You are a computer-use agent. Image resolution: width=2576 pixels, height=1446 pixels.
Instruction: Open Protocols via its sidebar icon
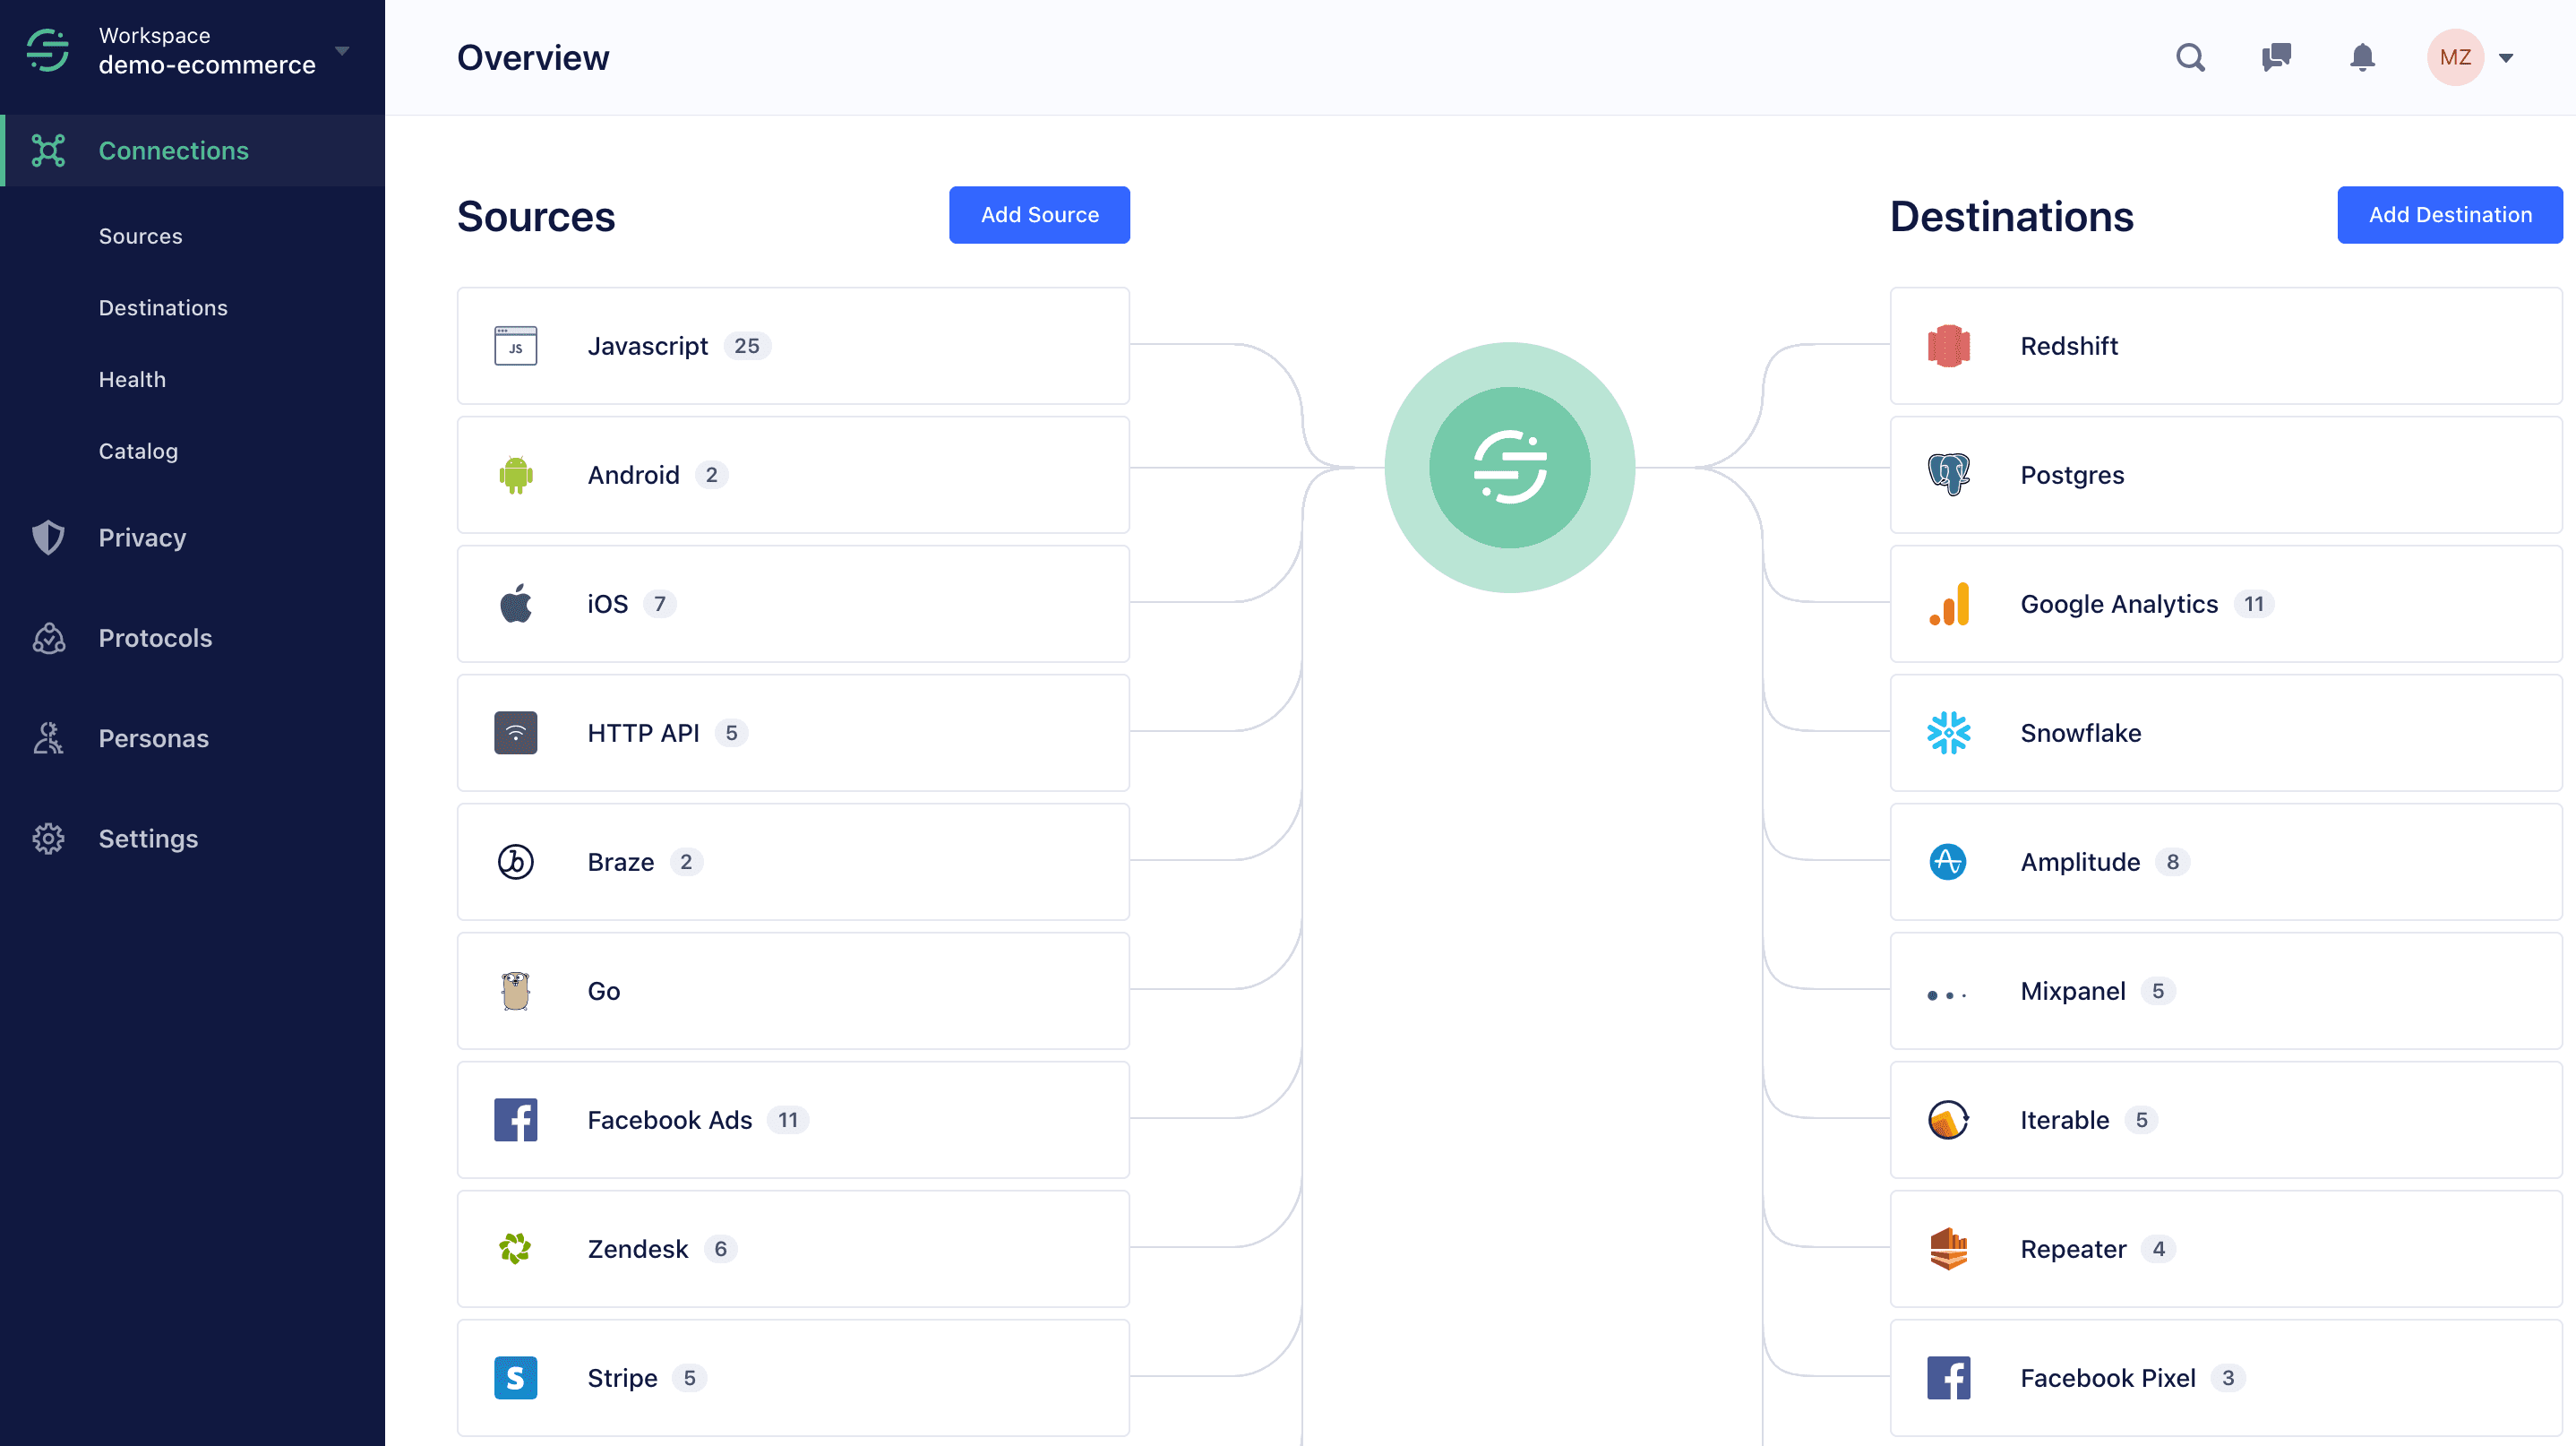[x=48, y=638]
